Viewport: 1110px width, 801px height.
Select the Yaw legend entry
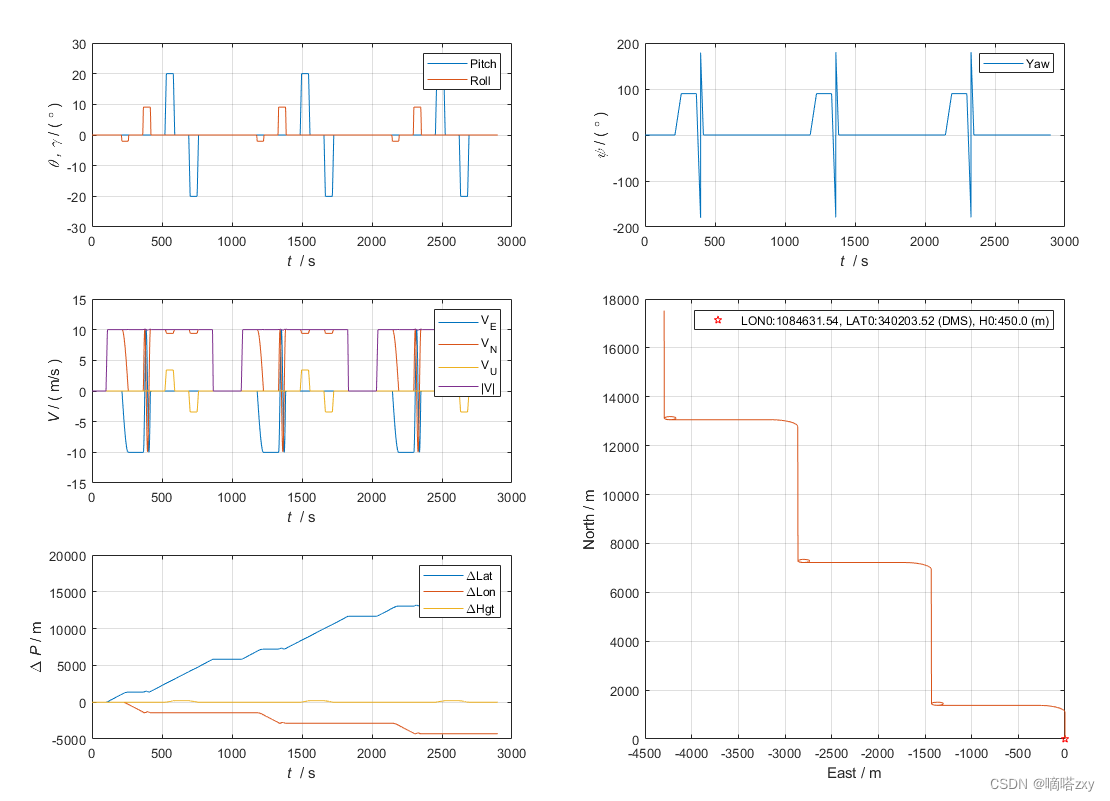click(x=1017, y=64)
